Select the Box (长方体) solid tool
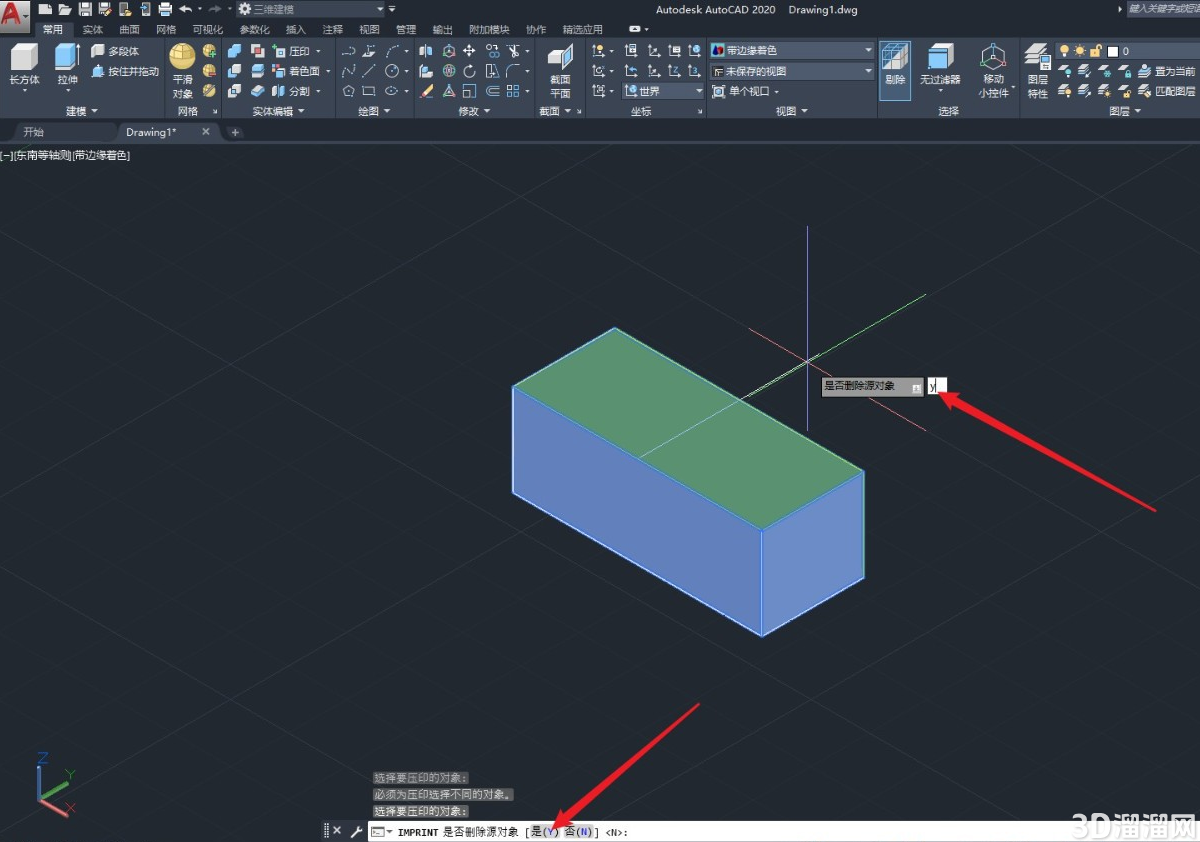Screen dimensions: 1200x842 click(24, 66)
